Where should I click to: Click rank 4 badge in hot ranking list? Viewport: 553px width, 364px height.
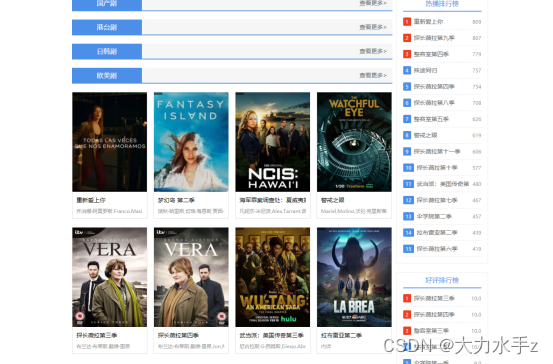click(x=407, y=70)
